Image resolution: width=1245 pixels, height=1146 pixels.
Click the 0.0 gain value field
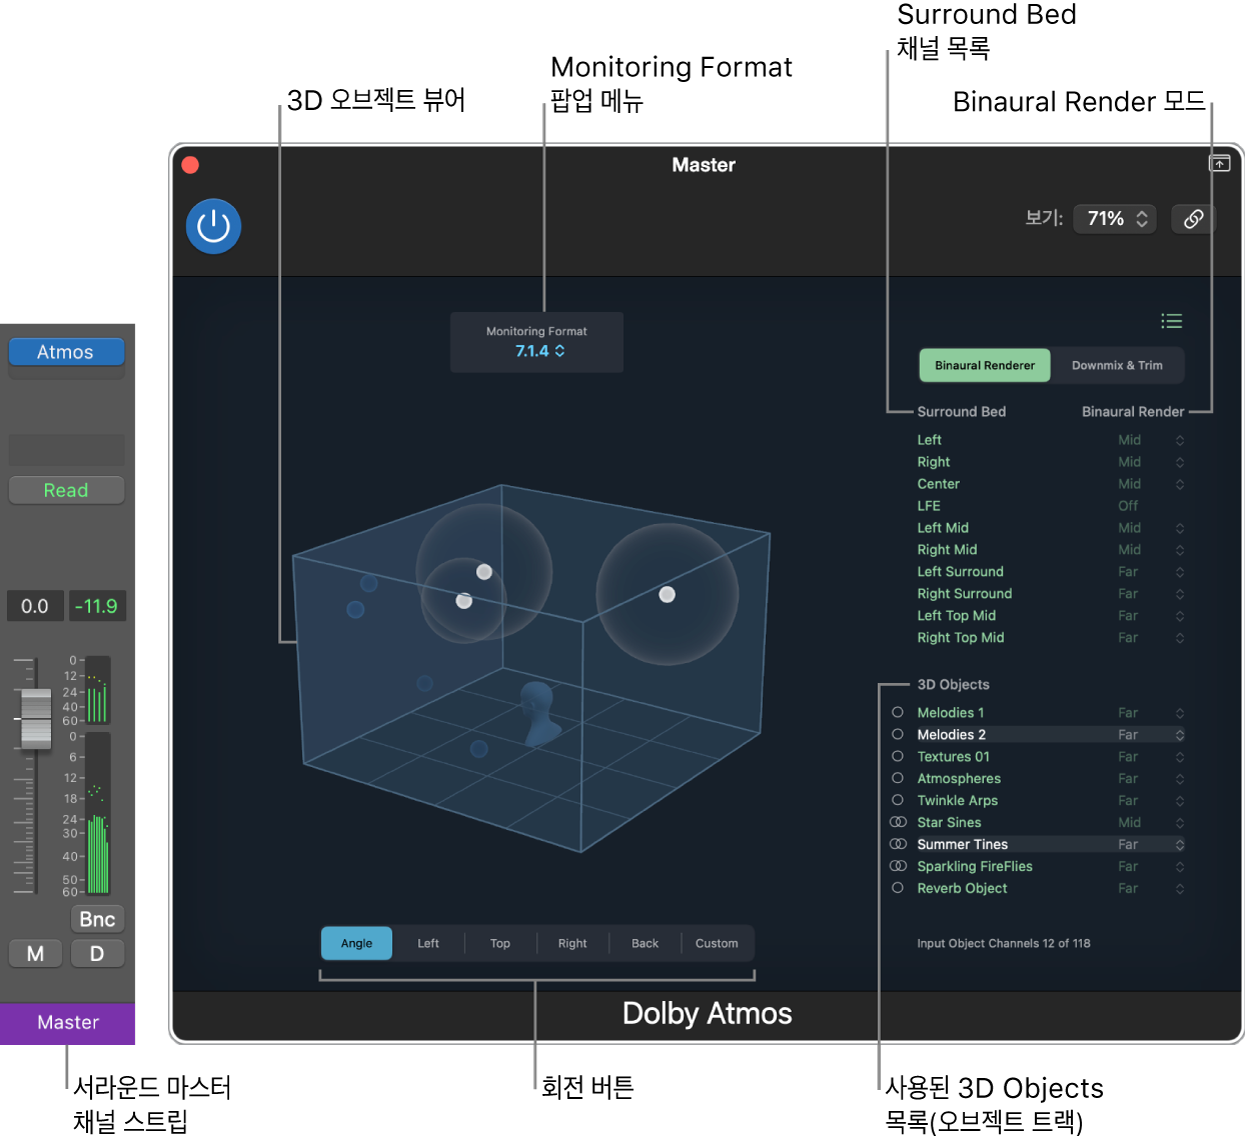[x=35, y=606]
